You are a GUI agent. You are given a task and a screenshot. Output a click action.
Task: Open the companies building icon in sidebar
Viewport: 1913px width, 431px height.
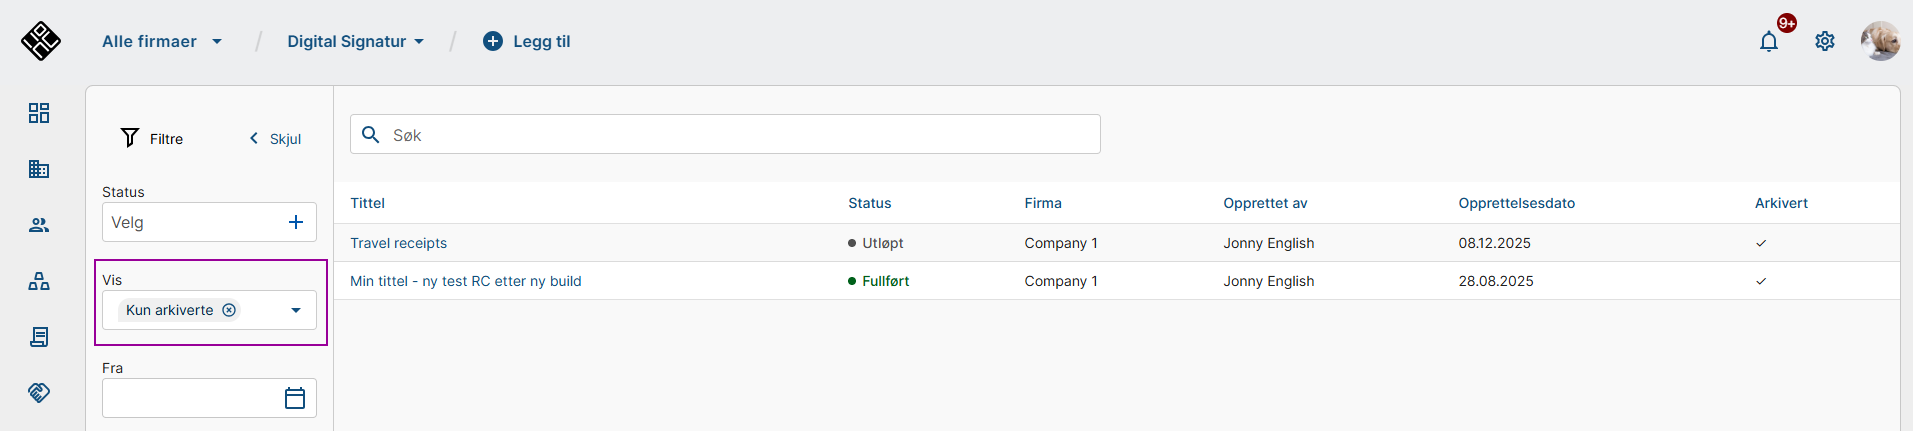click(x=39, y=169)
